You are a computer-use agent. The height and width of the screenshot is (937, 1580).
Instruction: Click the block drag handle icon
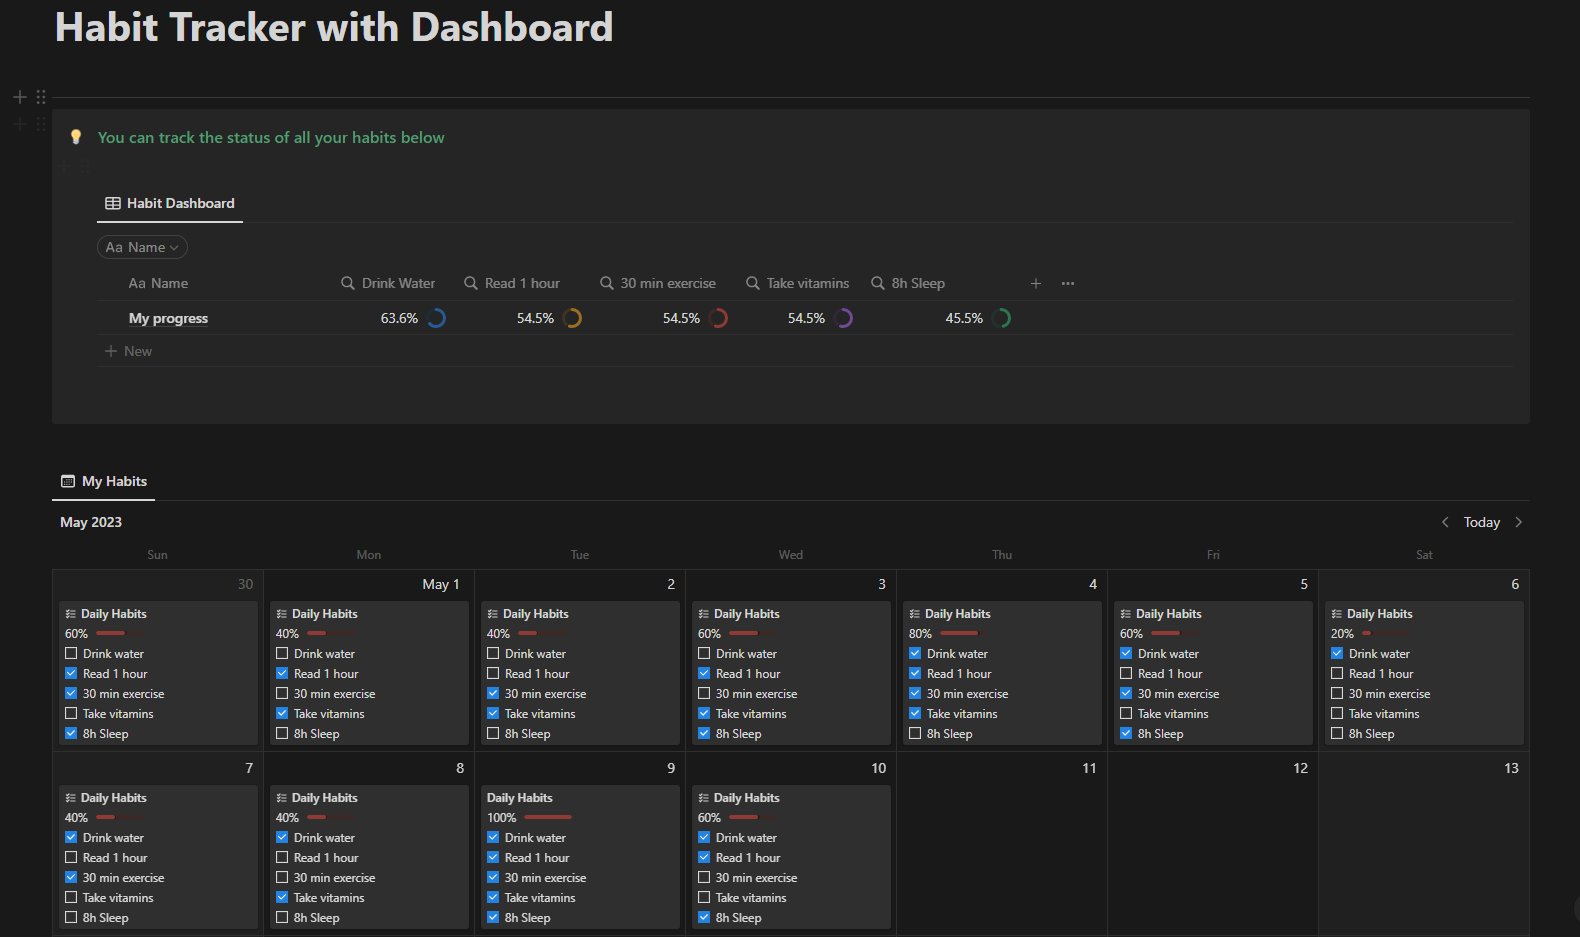coord(41,97)
